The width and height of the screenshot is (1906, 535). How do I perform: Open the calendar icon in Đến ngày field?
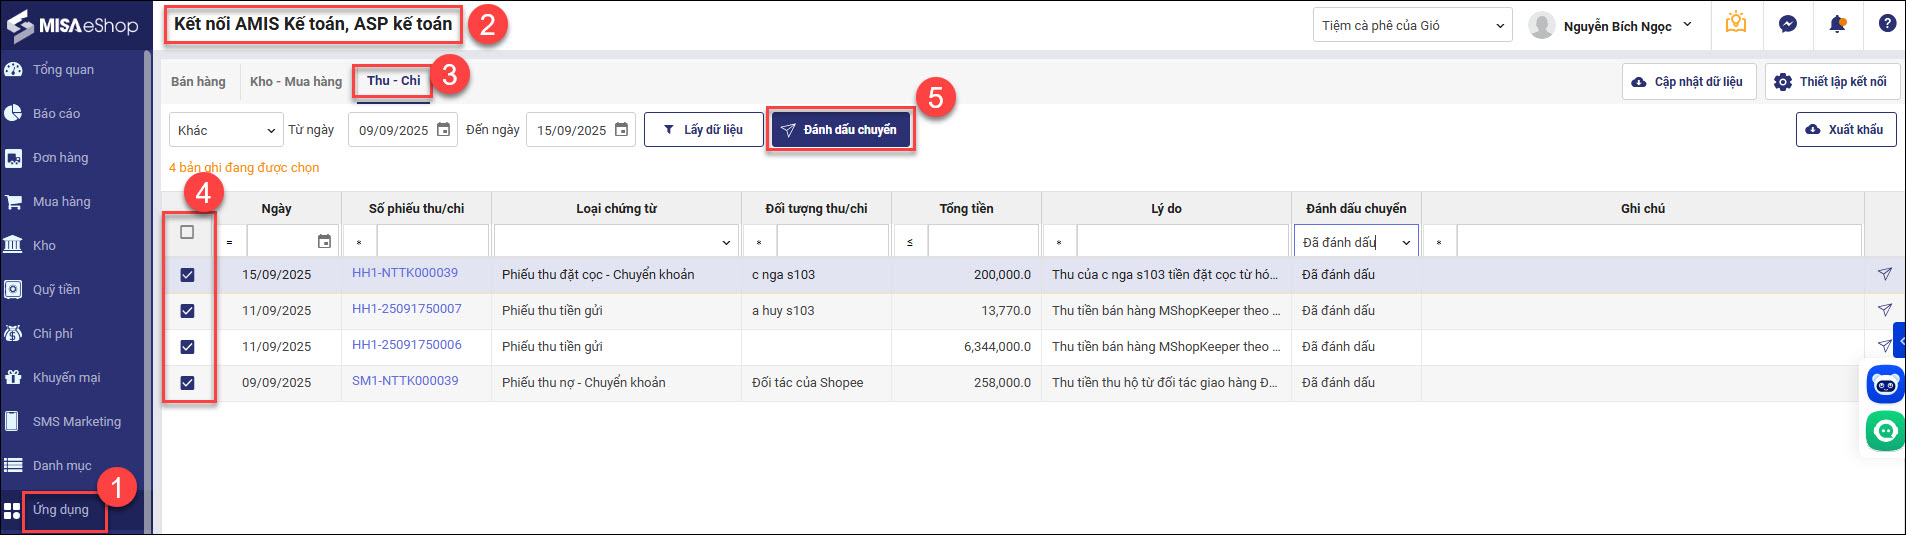click(x=621, y=130)
